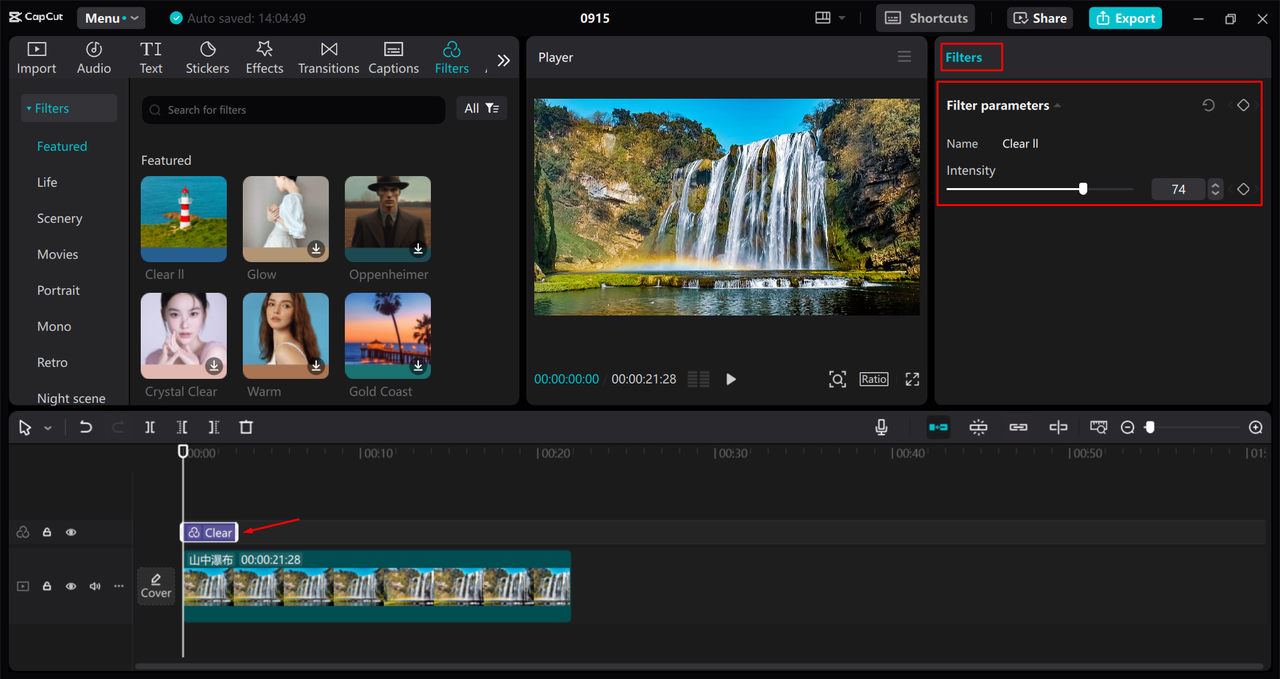Adjust the timeline zoom slider

tap(1150, 427)
